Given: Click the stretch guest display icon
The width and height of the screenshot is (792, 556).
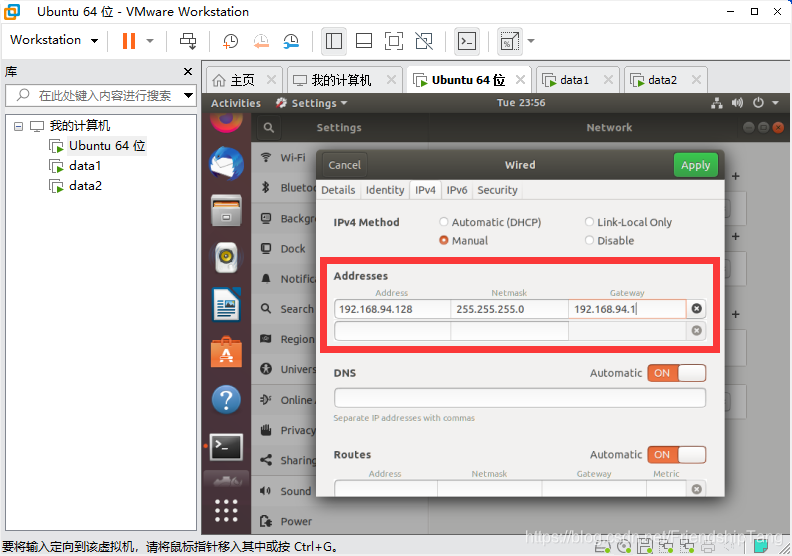Looking at the screenshot, I should click(509, 41).
